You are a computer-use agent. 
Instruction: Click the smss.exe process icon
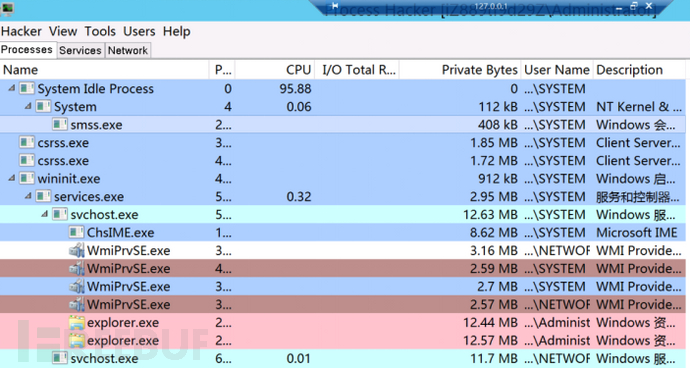coord(59,124)
